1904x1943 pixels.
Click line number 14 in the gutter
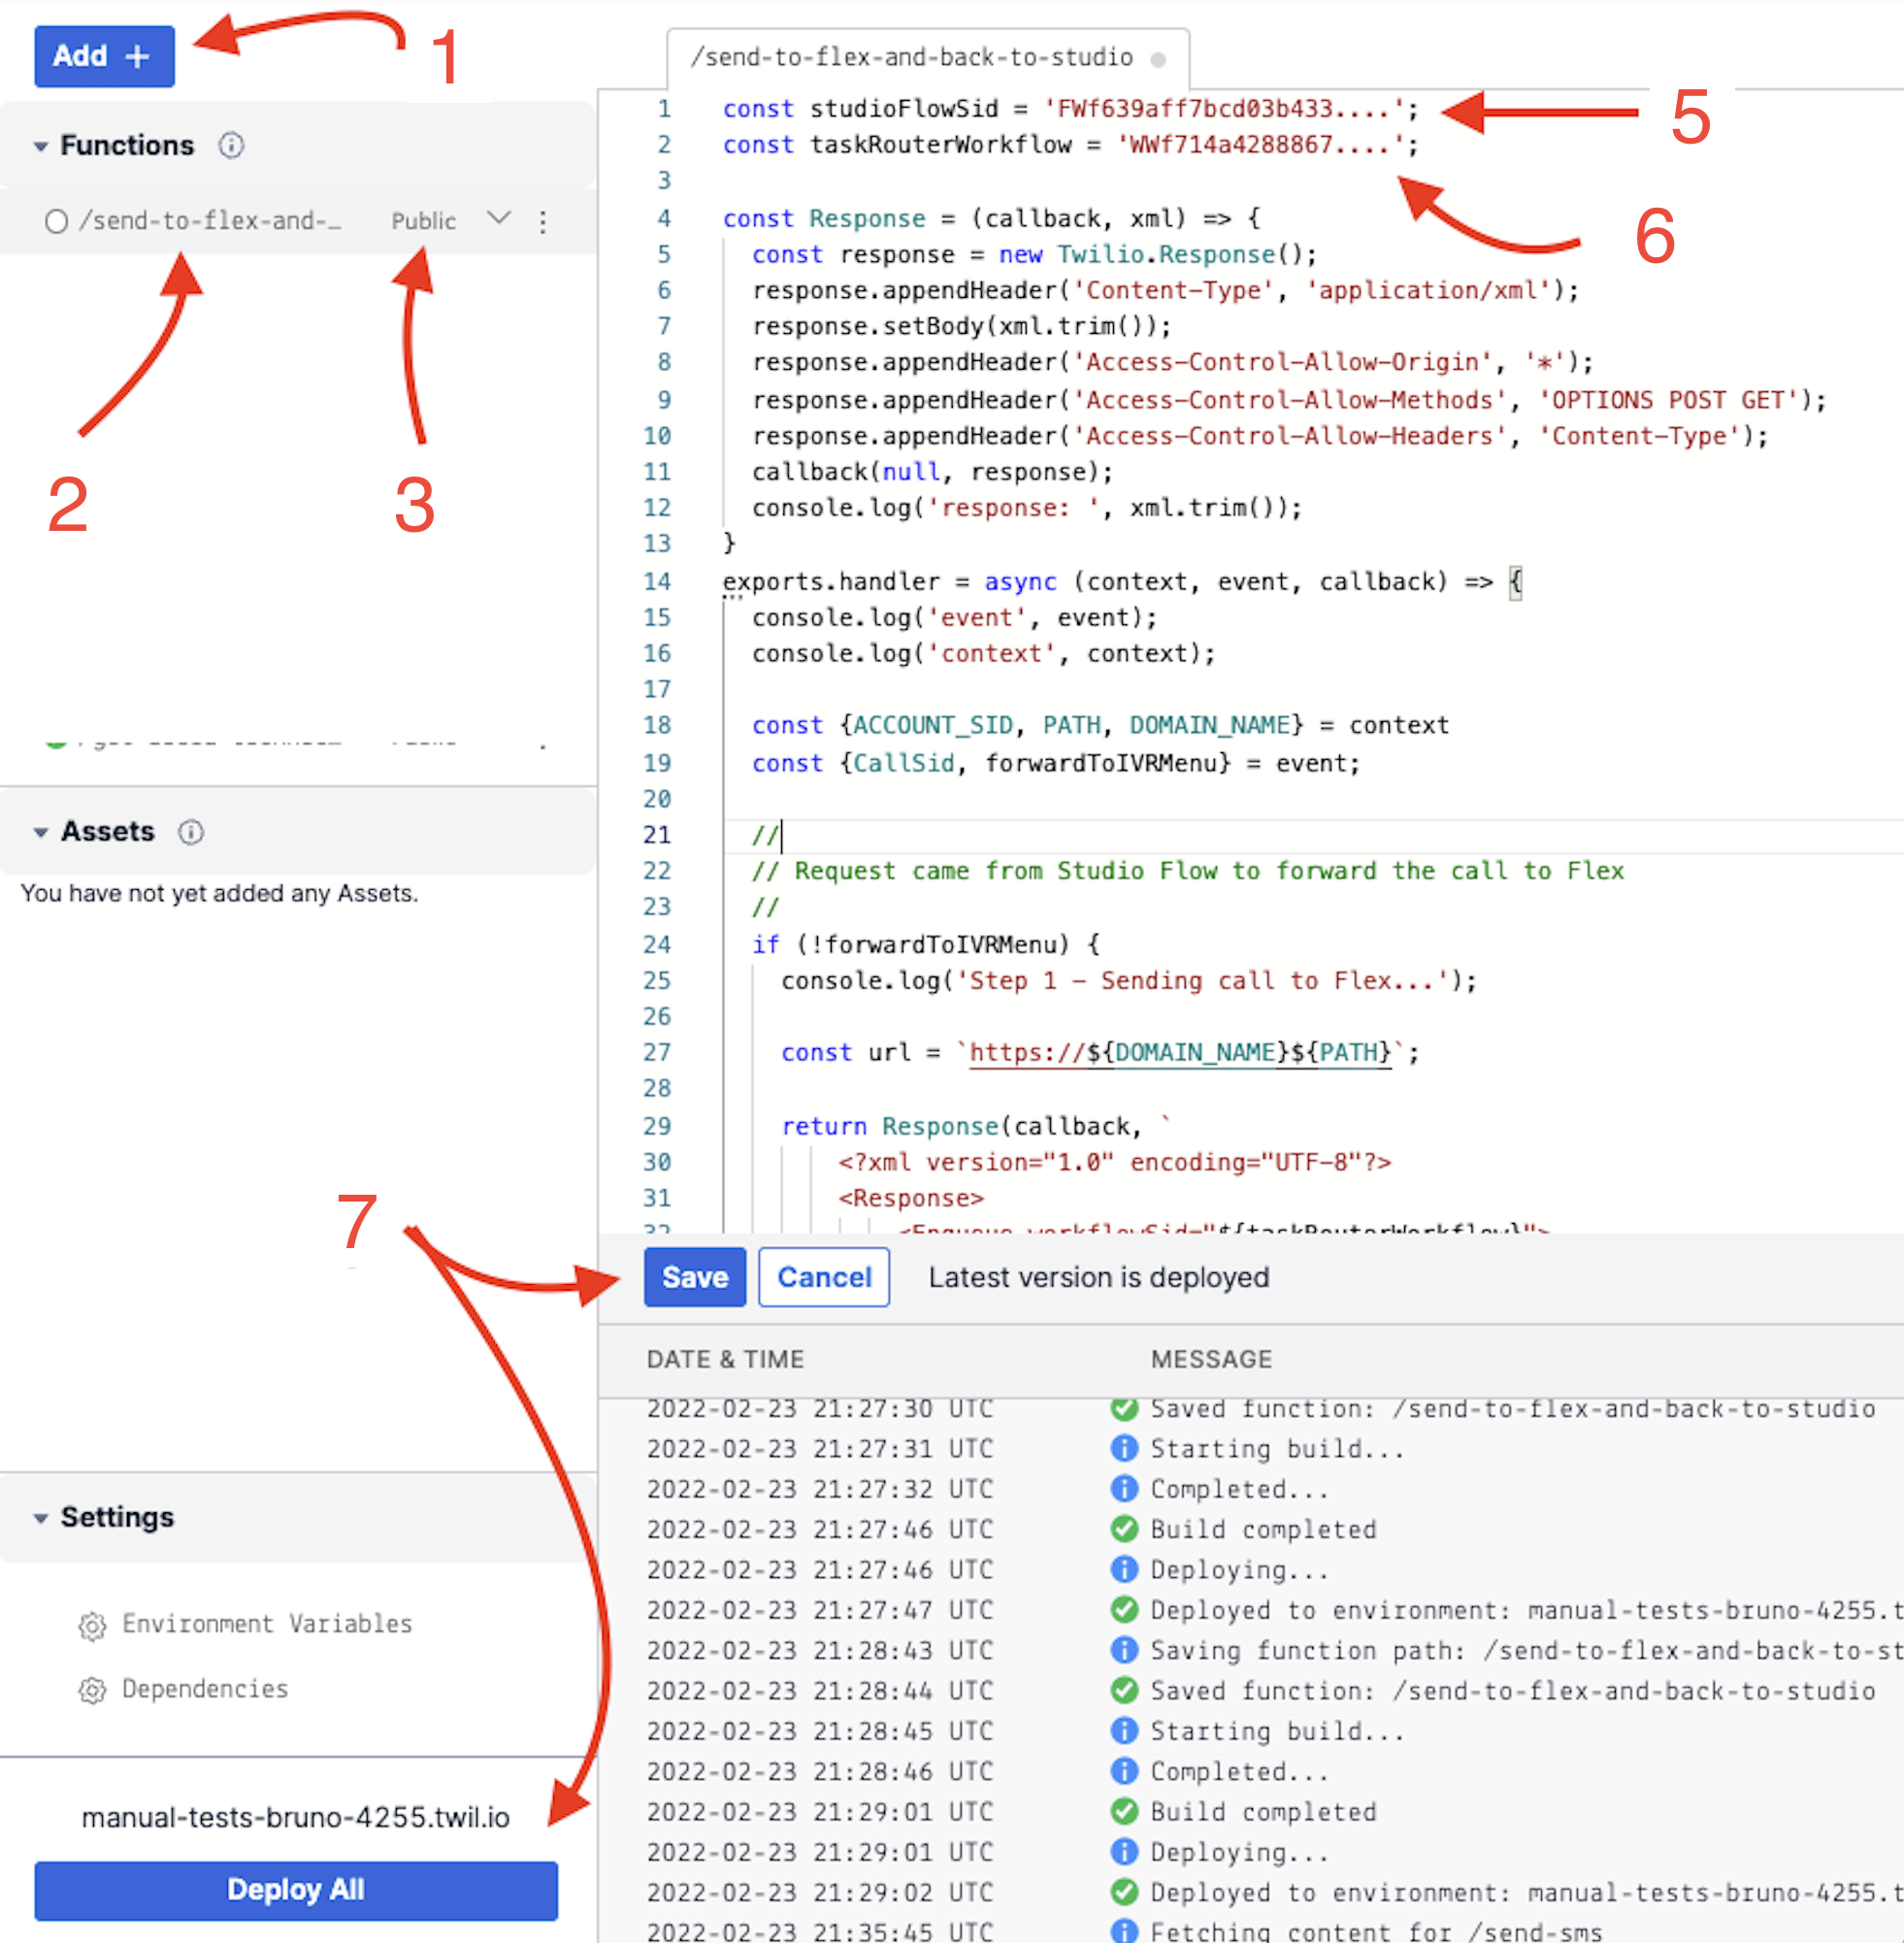pyautogui.click(x=657, y=581)
